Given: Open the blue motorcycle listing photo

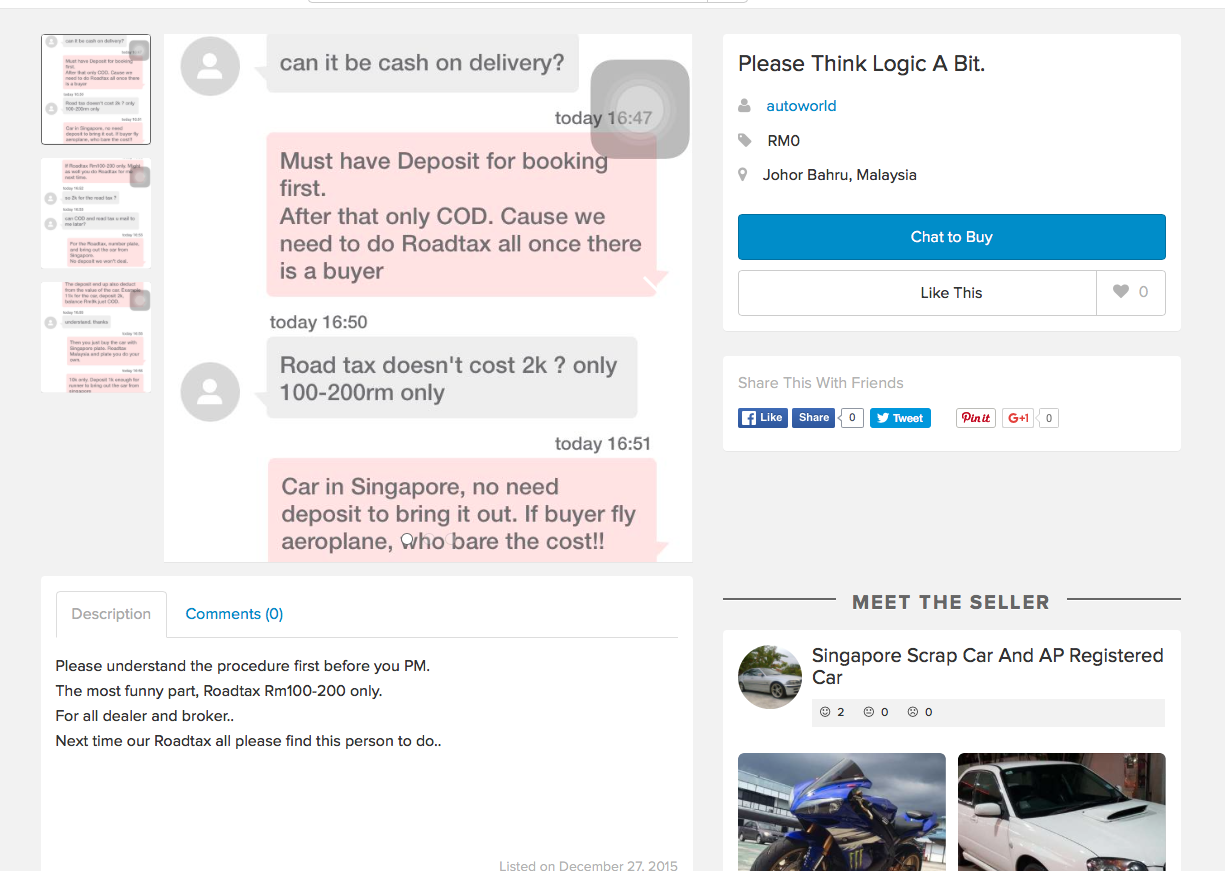Looking at the screenshot, I should coord(841,811).
